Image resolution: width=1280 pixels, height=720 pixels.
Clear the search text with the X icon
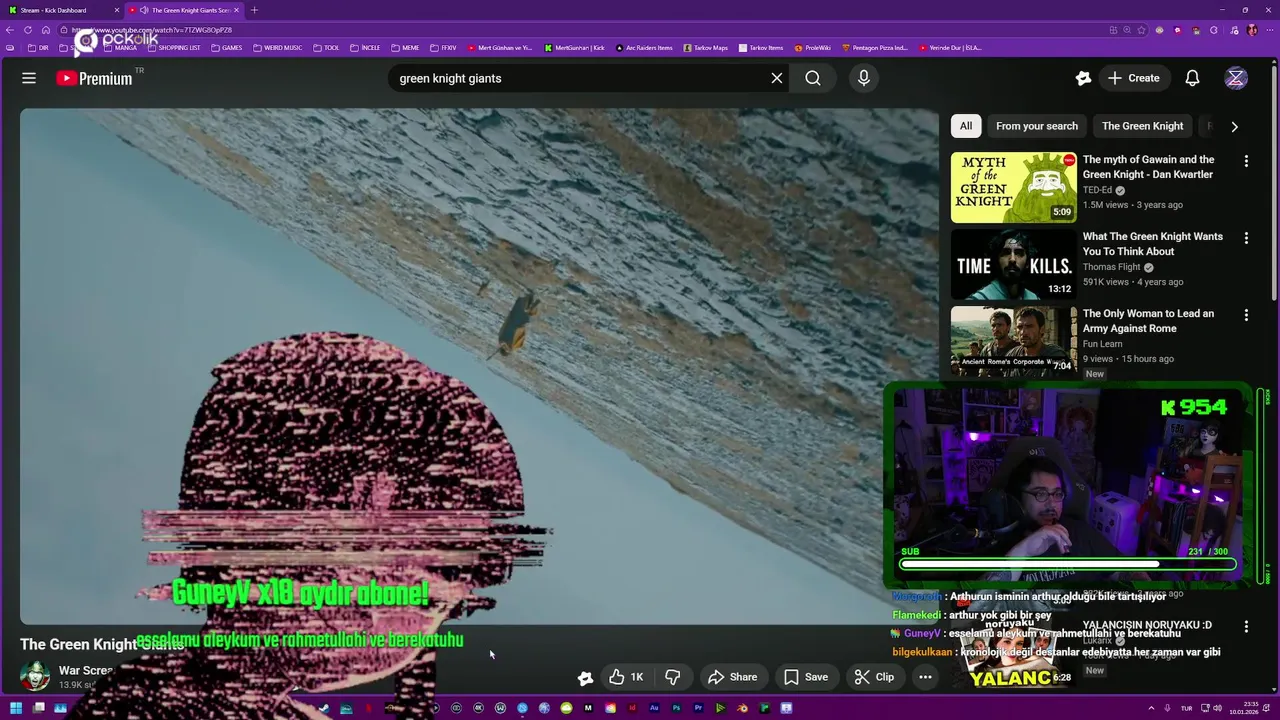(776, 78)
